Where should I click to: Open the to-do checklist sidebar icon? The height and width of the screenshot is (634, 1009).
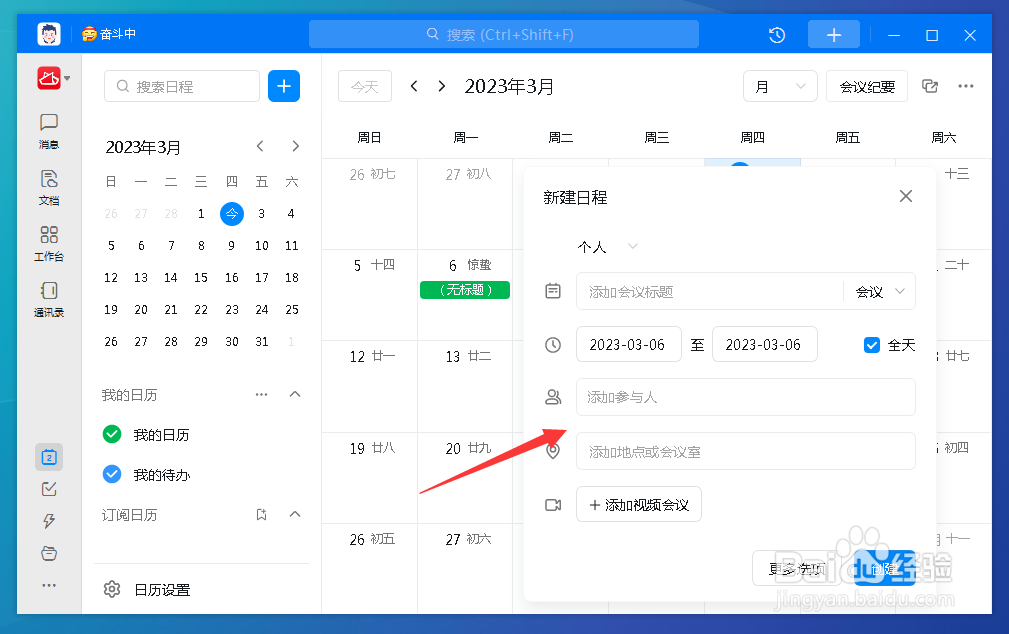pyautogui.click(x=49, y=489)
